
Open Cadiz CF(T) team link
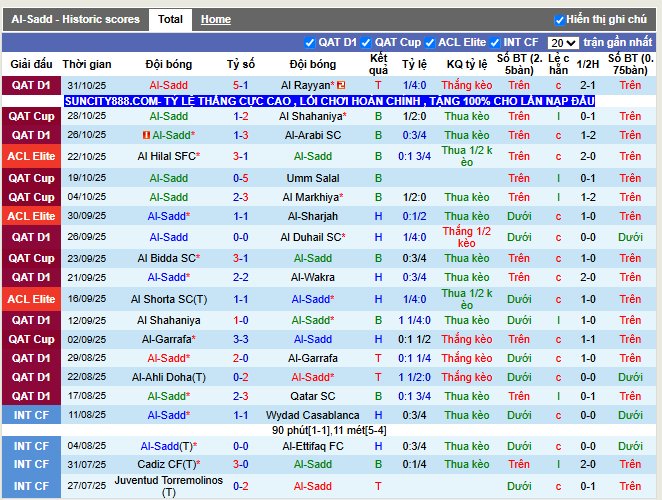pos(168,464)
